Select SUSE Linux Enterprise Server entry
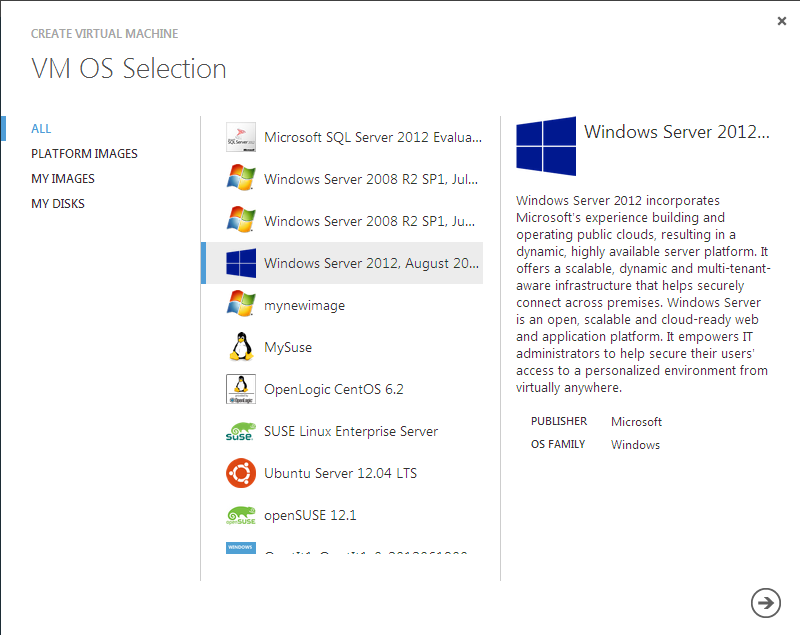 [344, 431]
